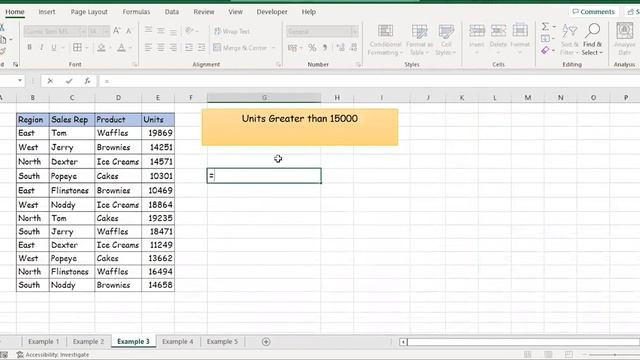
Task: Open Conditional Formatting menu
Action: 385,40
